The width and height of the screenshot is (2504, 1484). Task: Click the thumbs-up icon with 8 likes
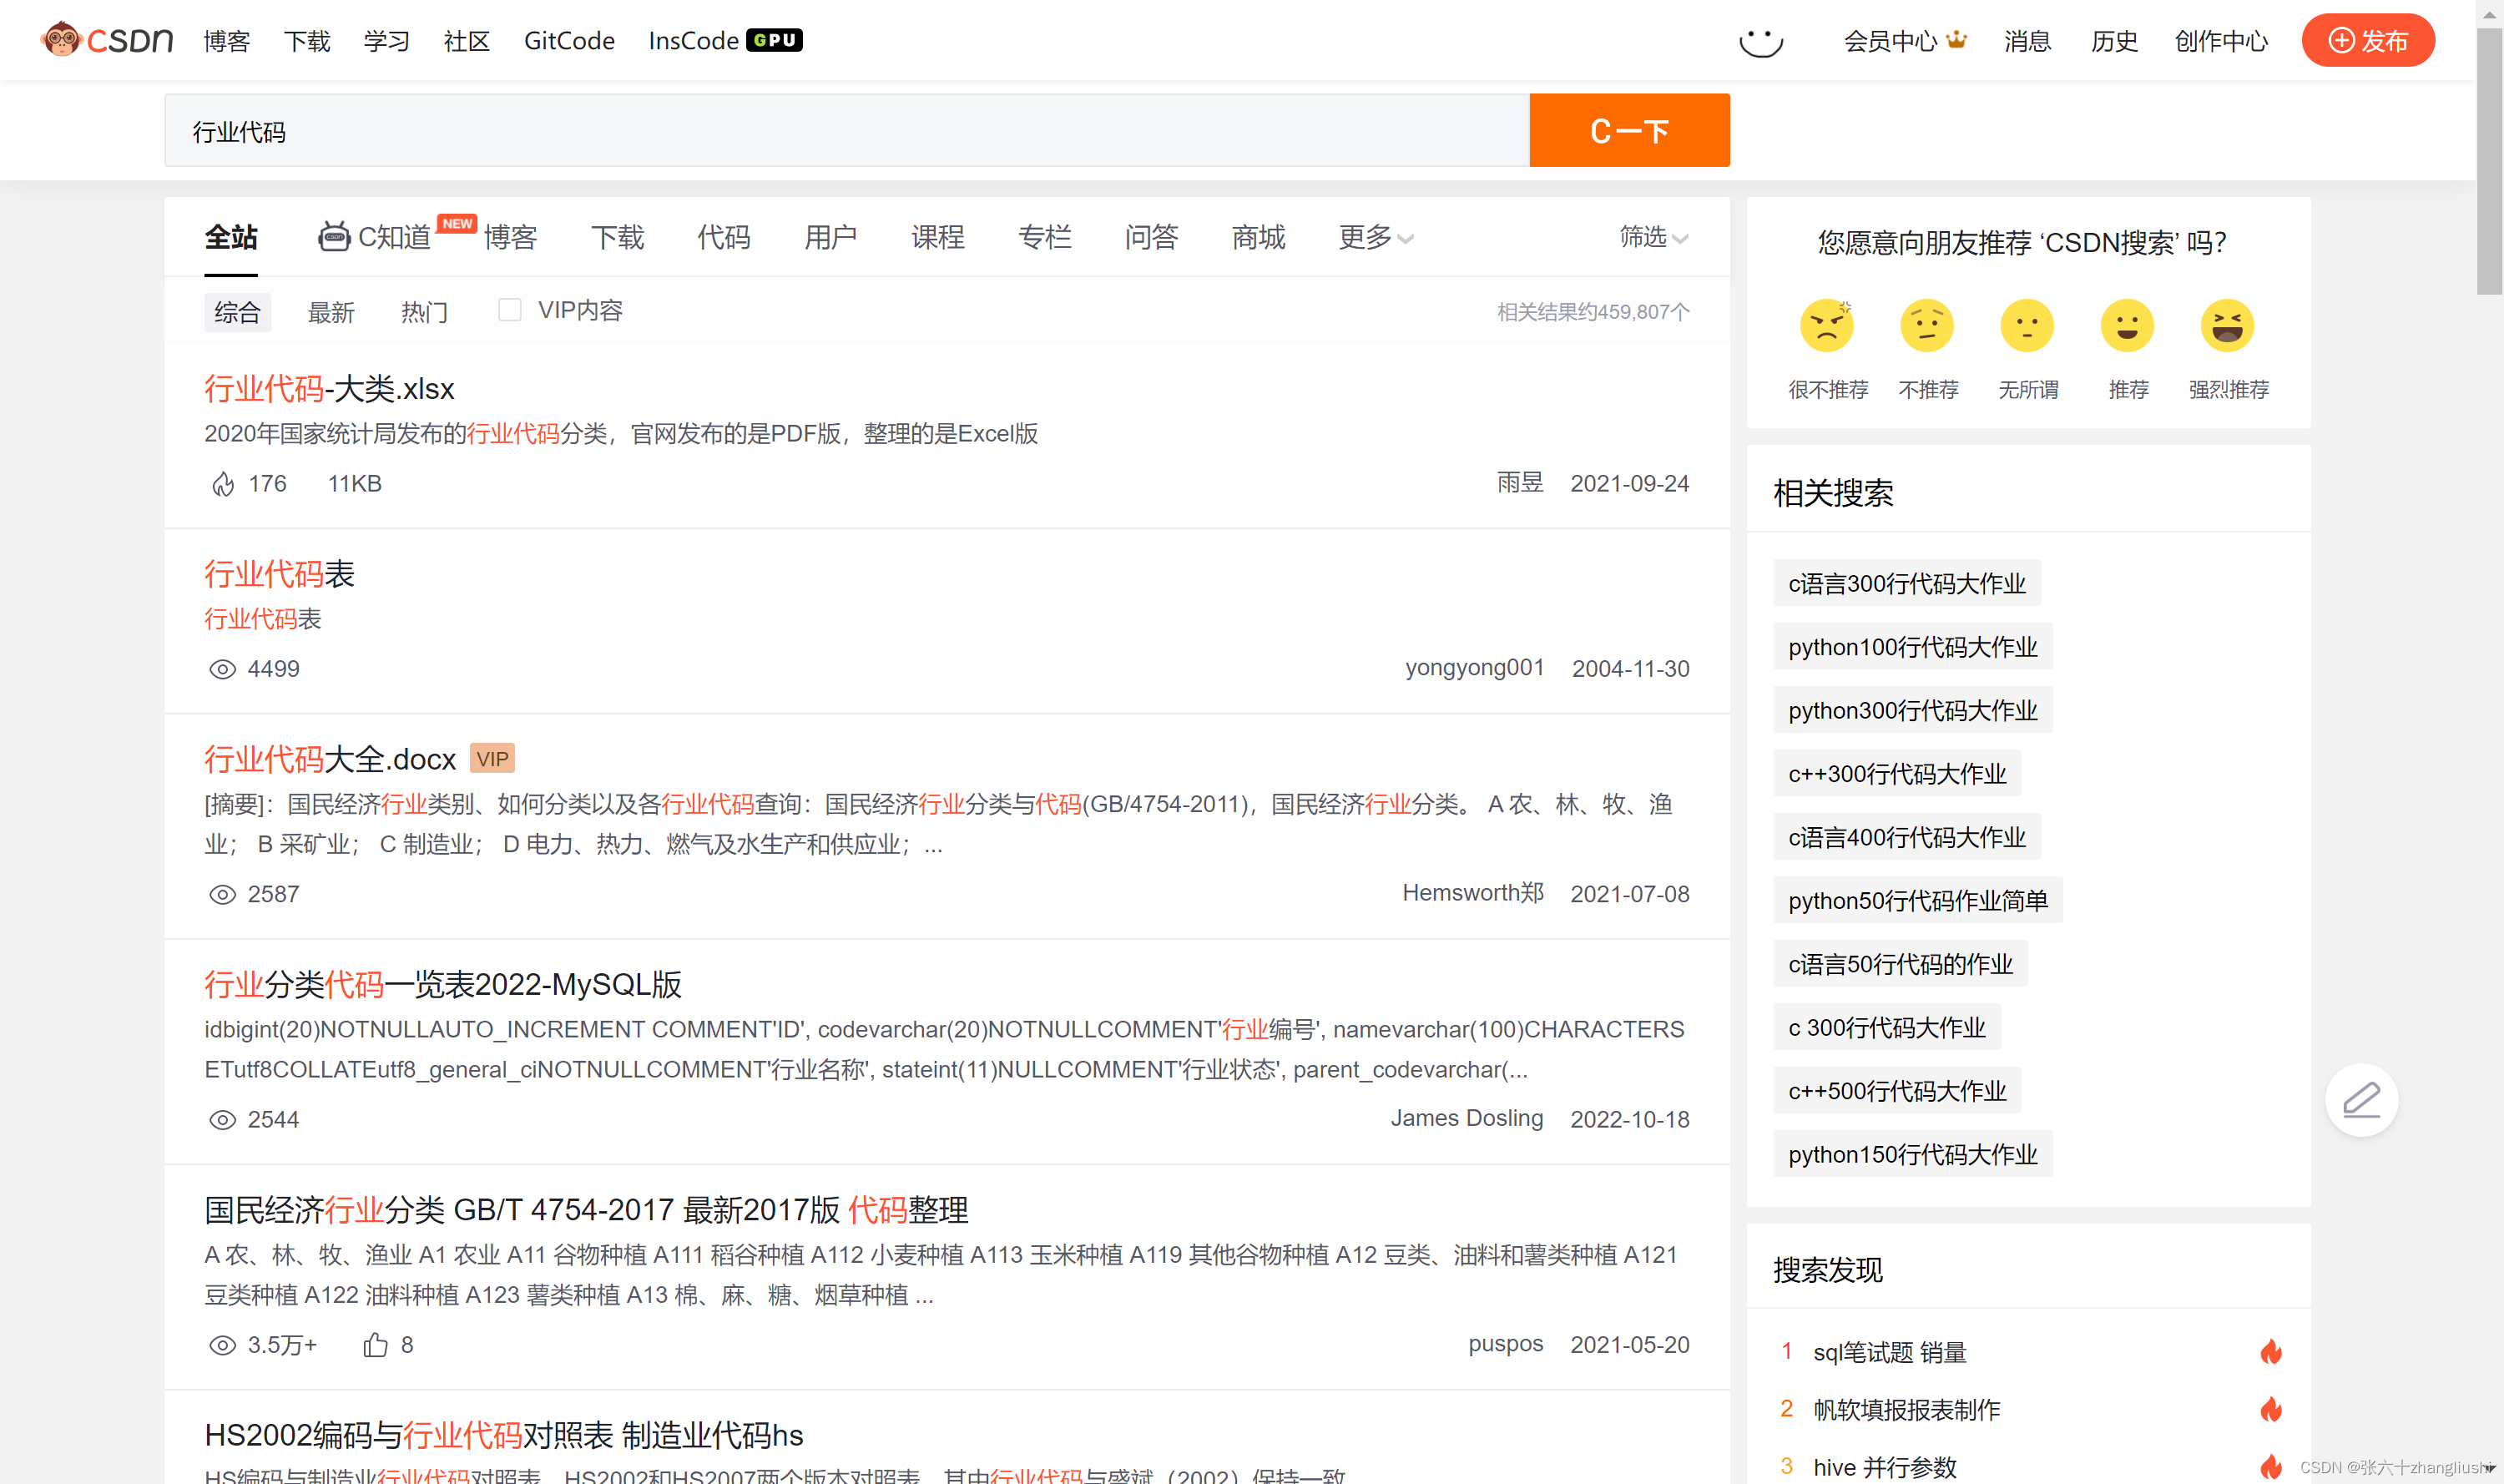coord(375,1345)
